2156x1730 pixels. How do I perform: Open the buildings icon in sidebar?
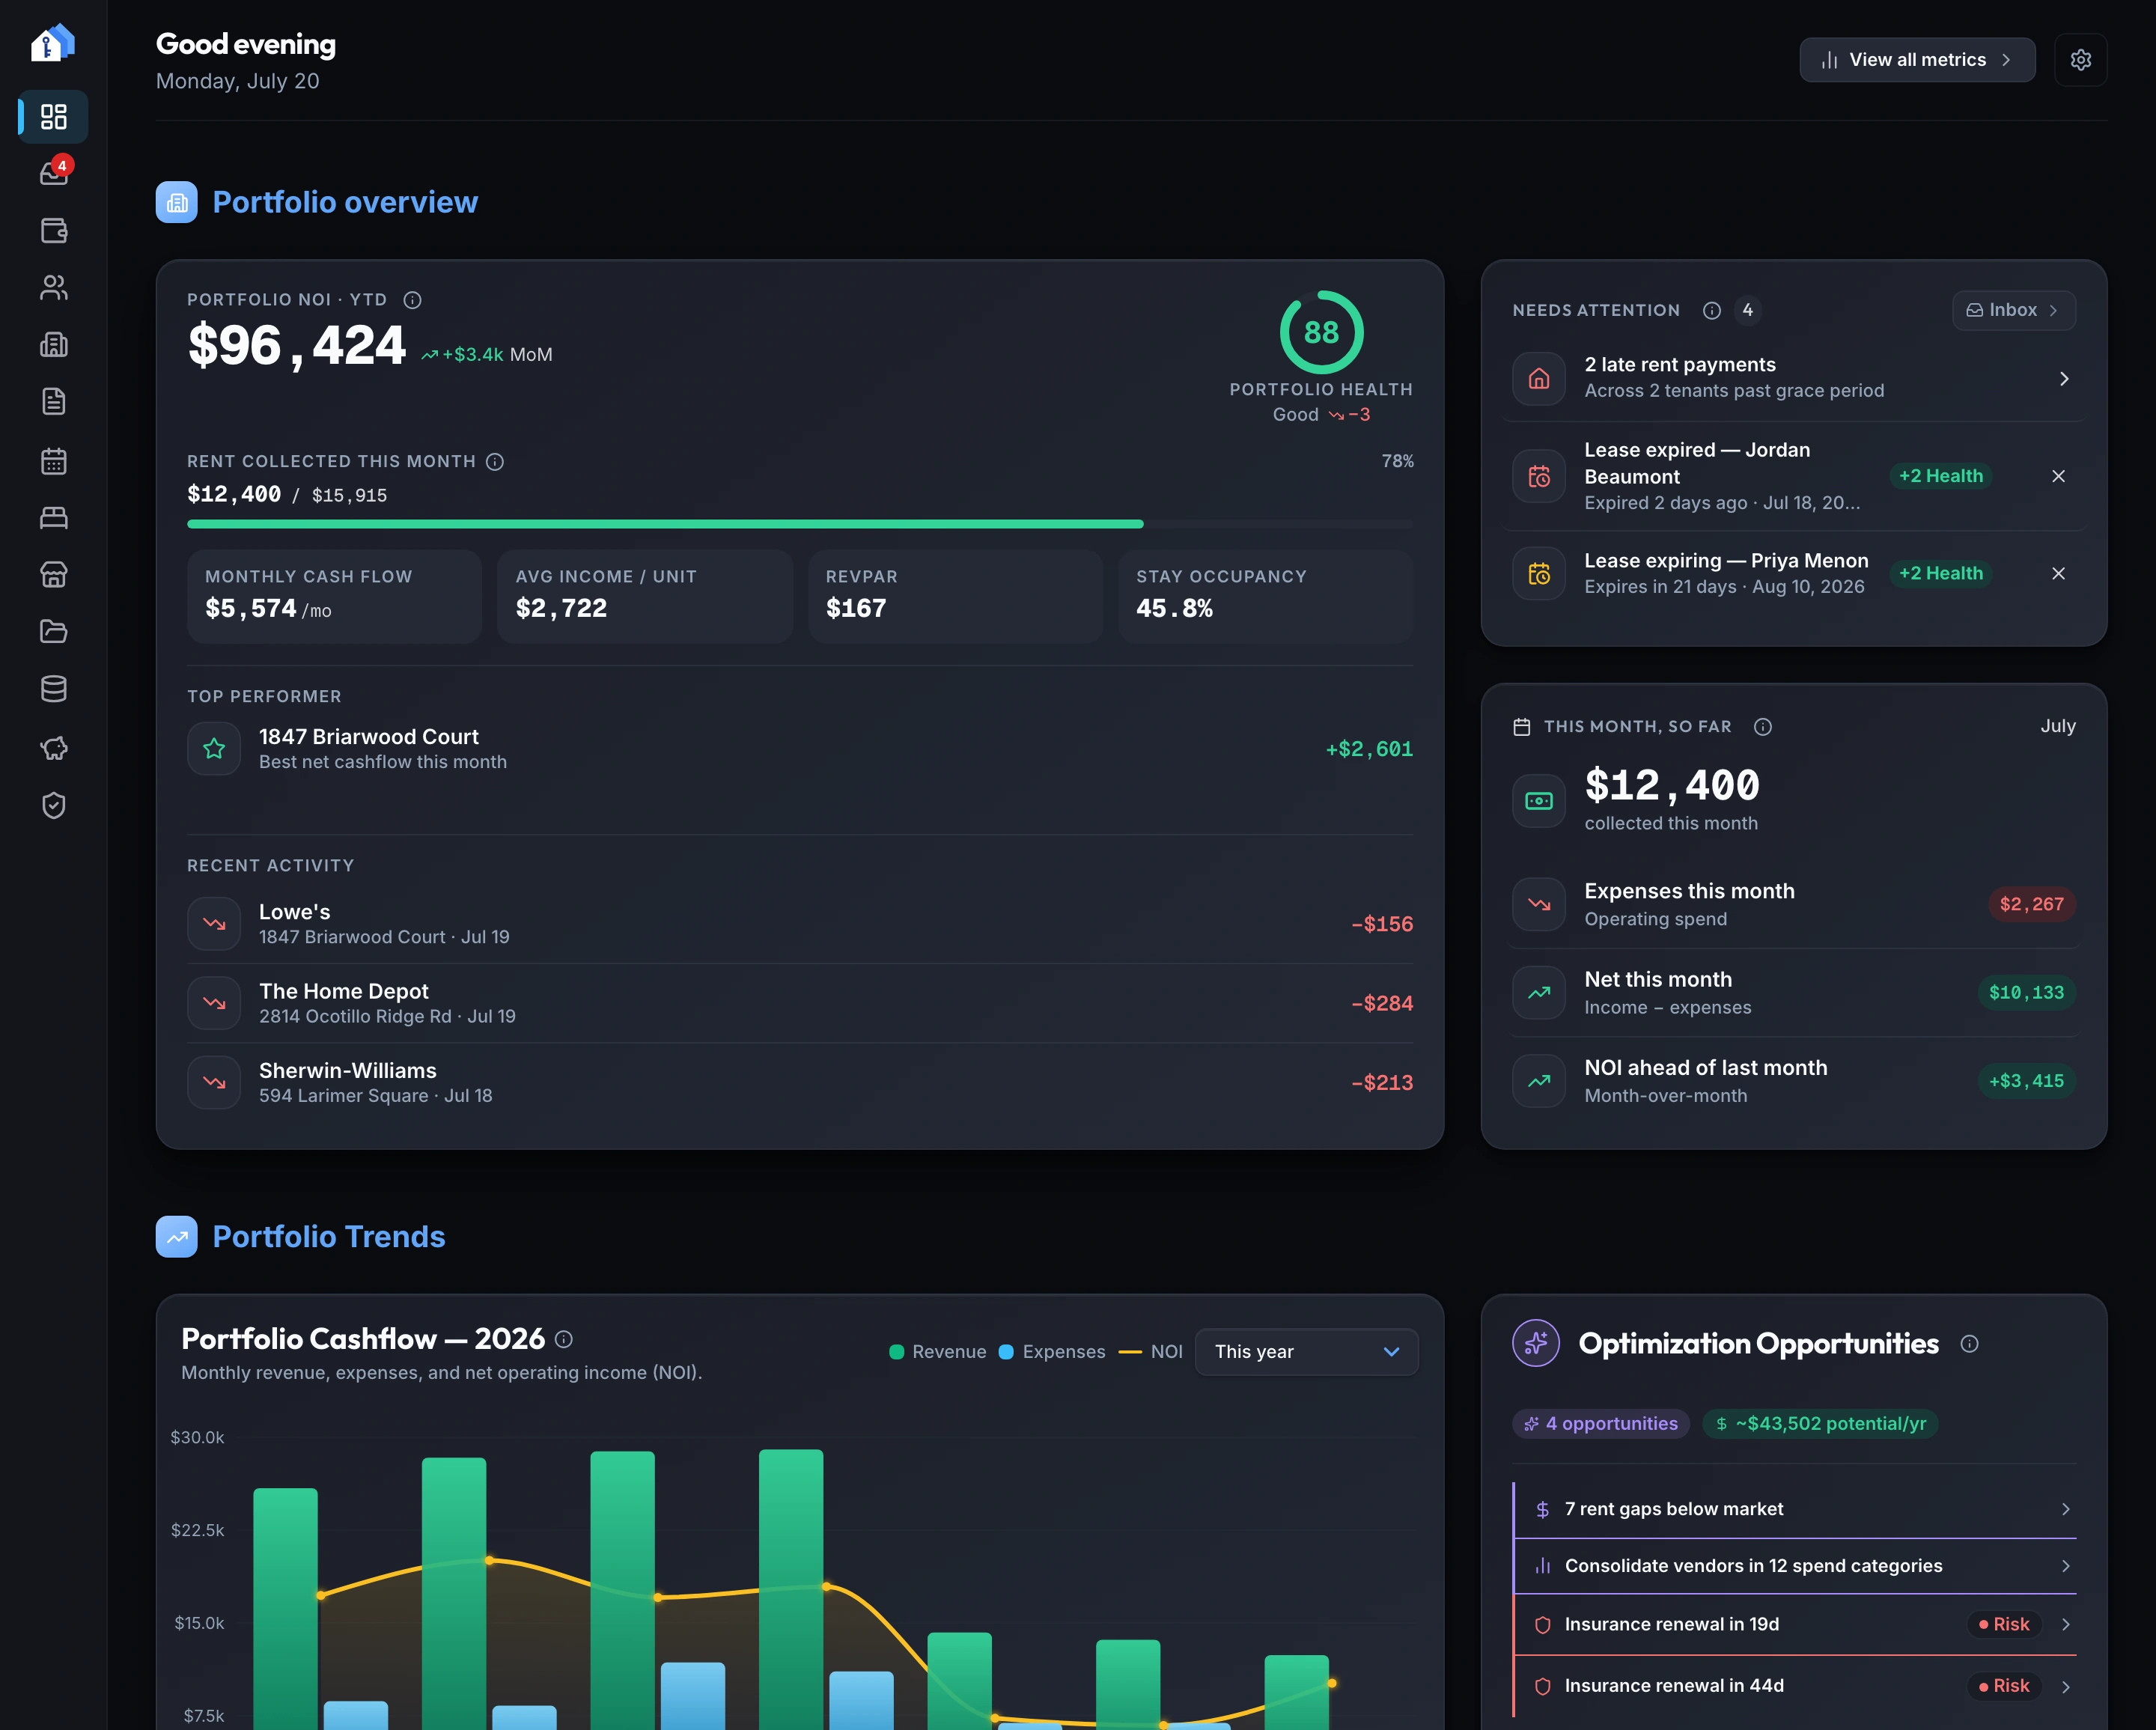pyautogui.click(x=54, y=345)
